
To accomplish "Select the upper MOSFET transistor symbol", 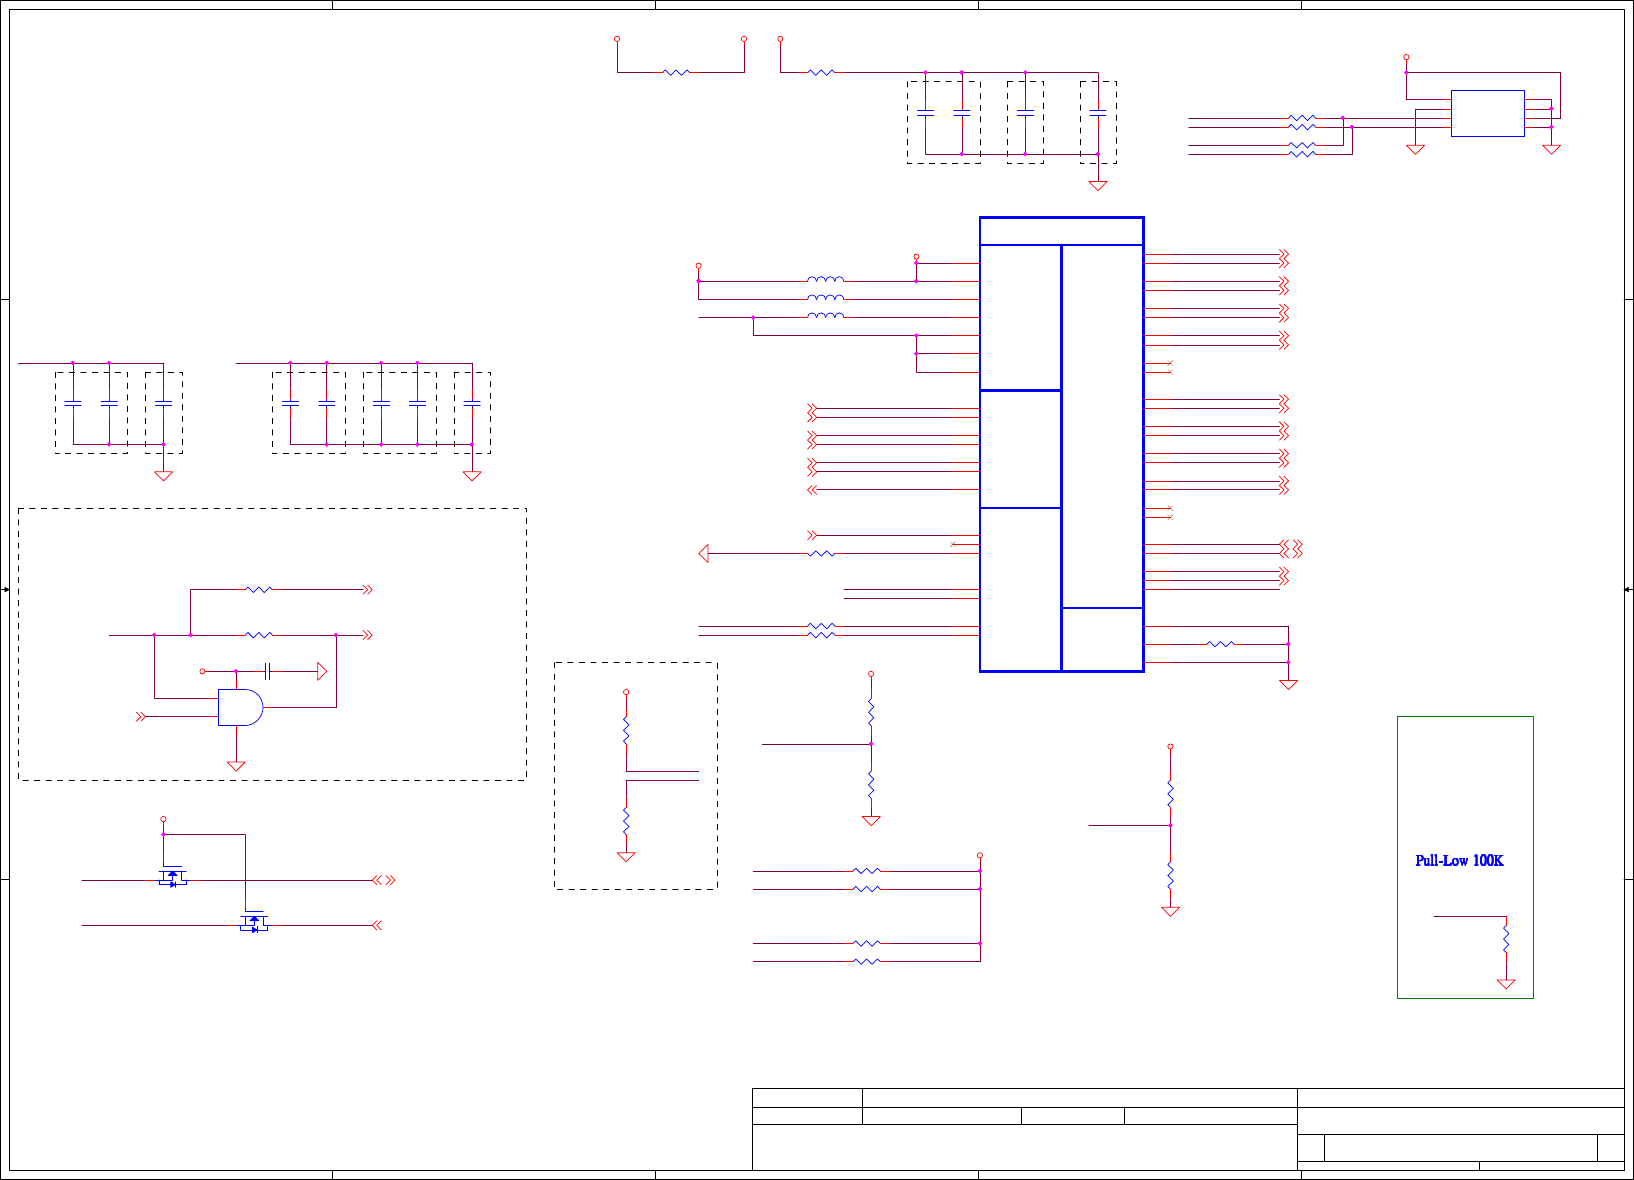I will point(173,877).
